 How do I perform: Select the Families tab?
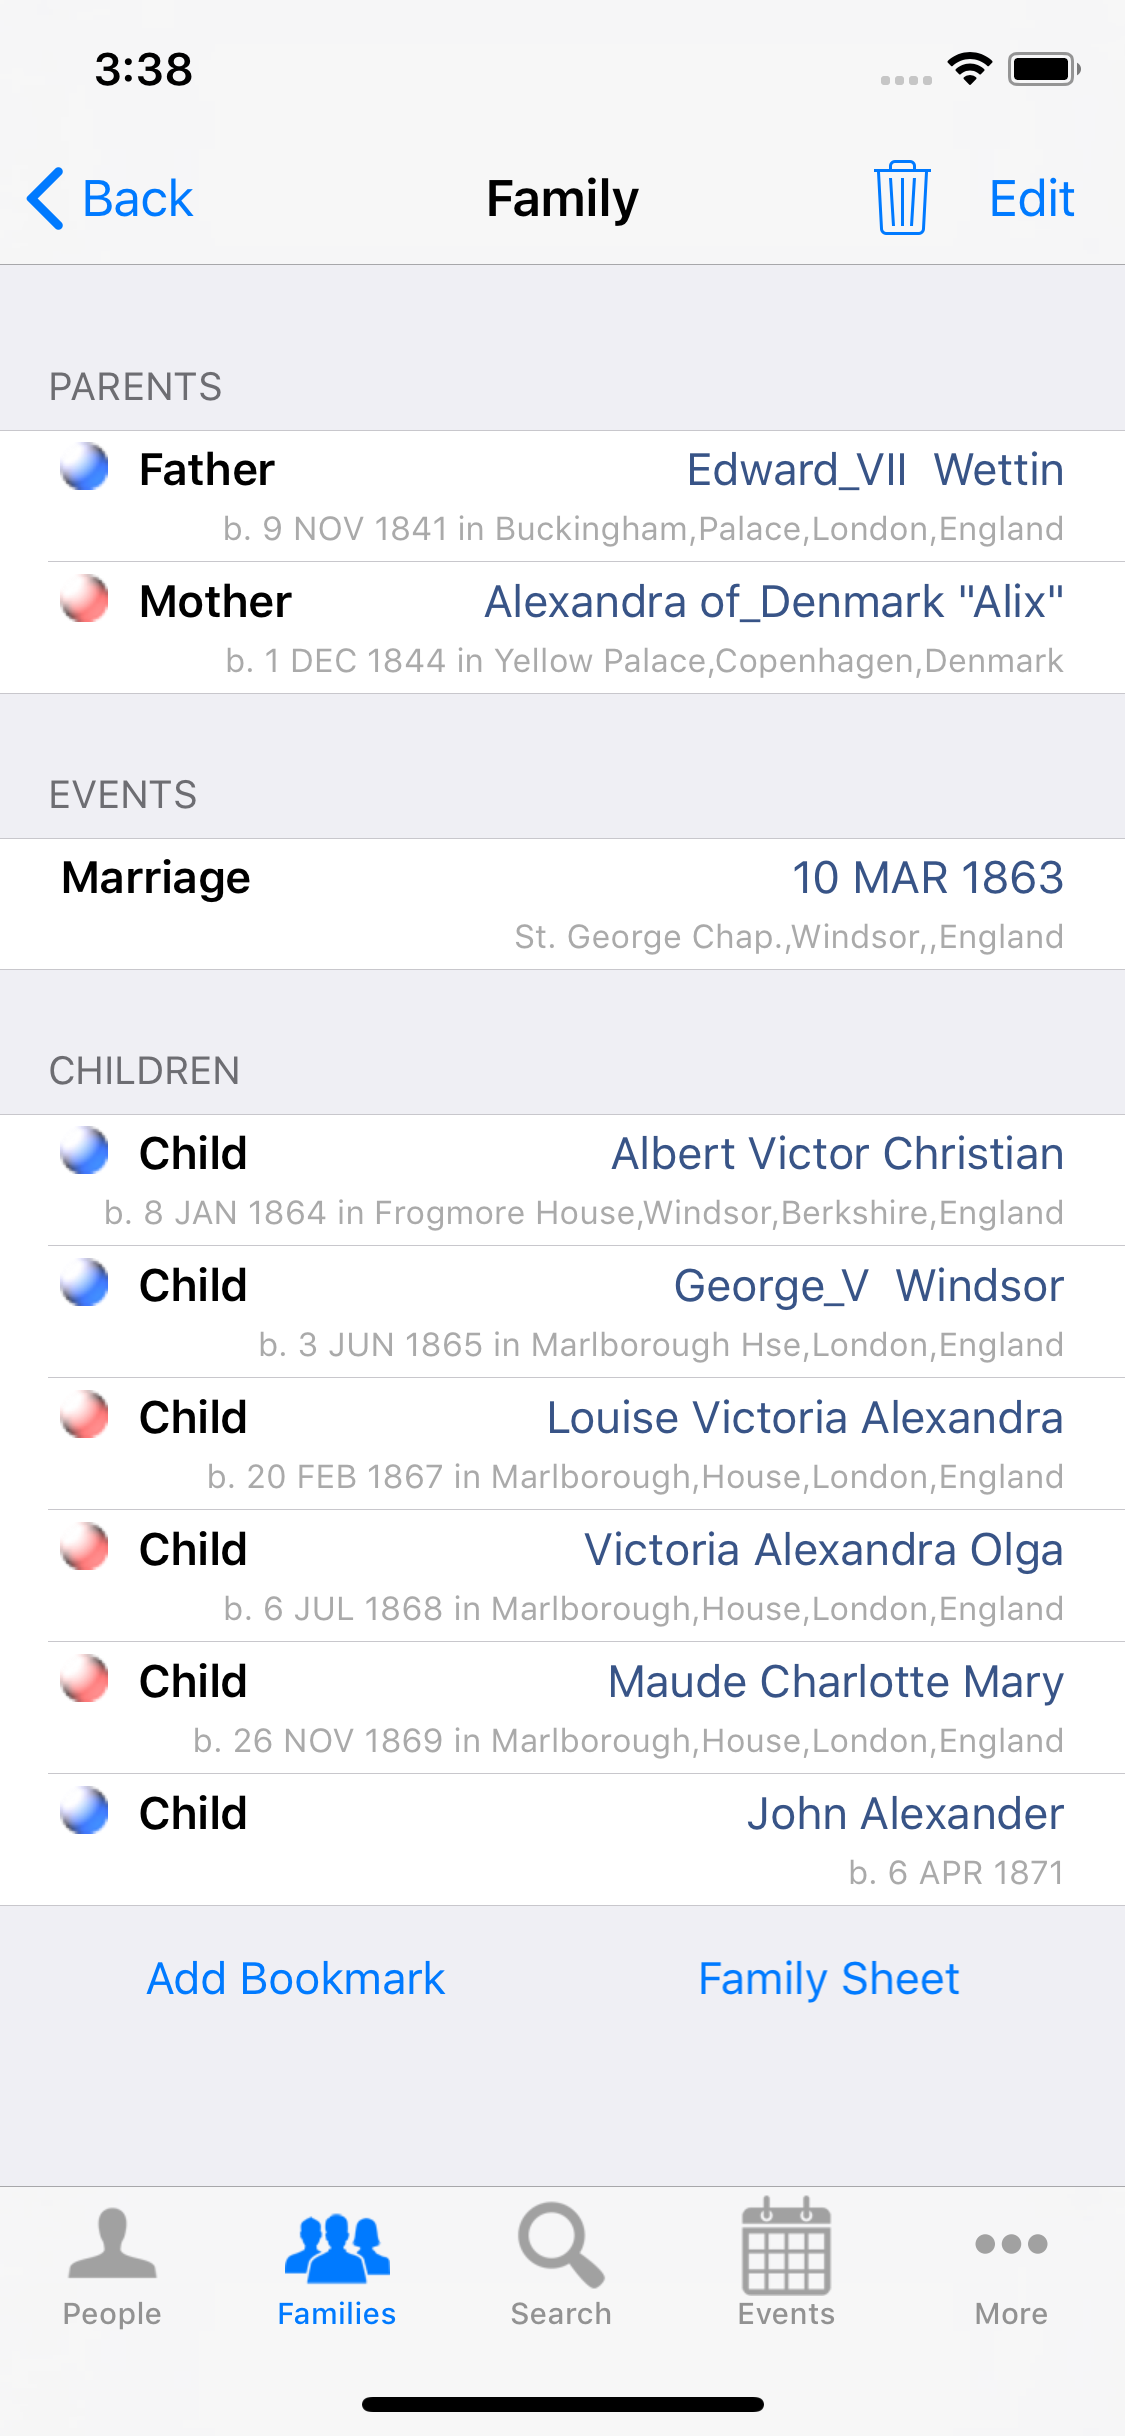pyautogui.click(x=337, y=2266)
